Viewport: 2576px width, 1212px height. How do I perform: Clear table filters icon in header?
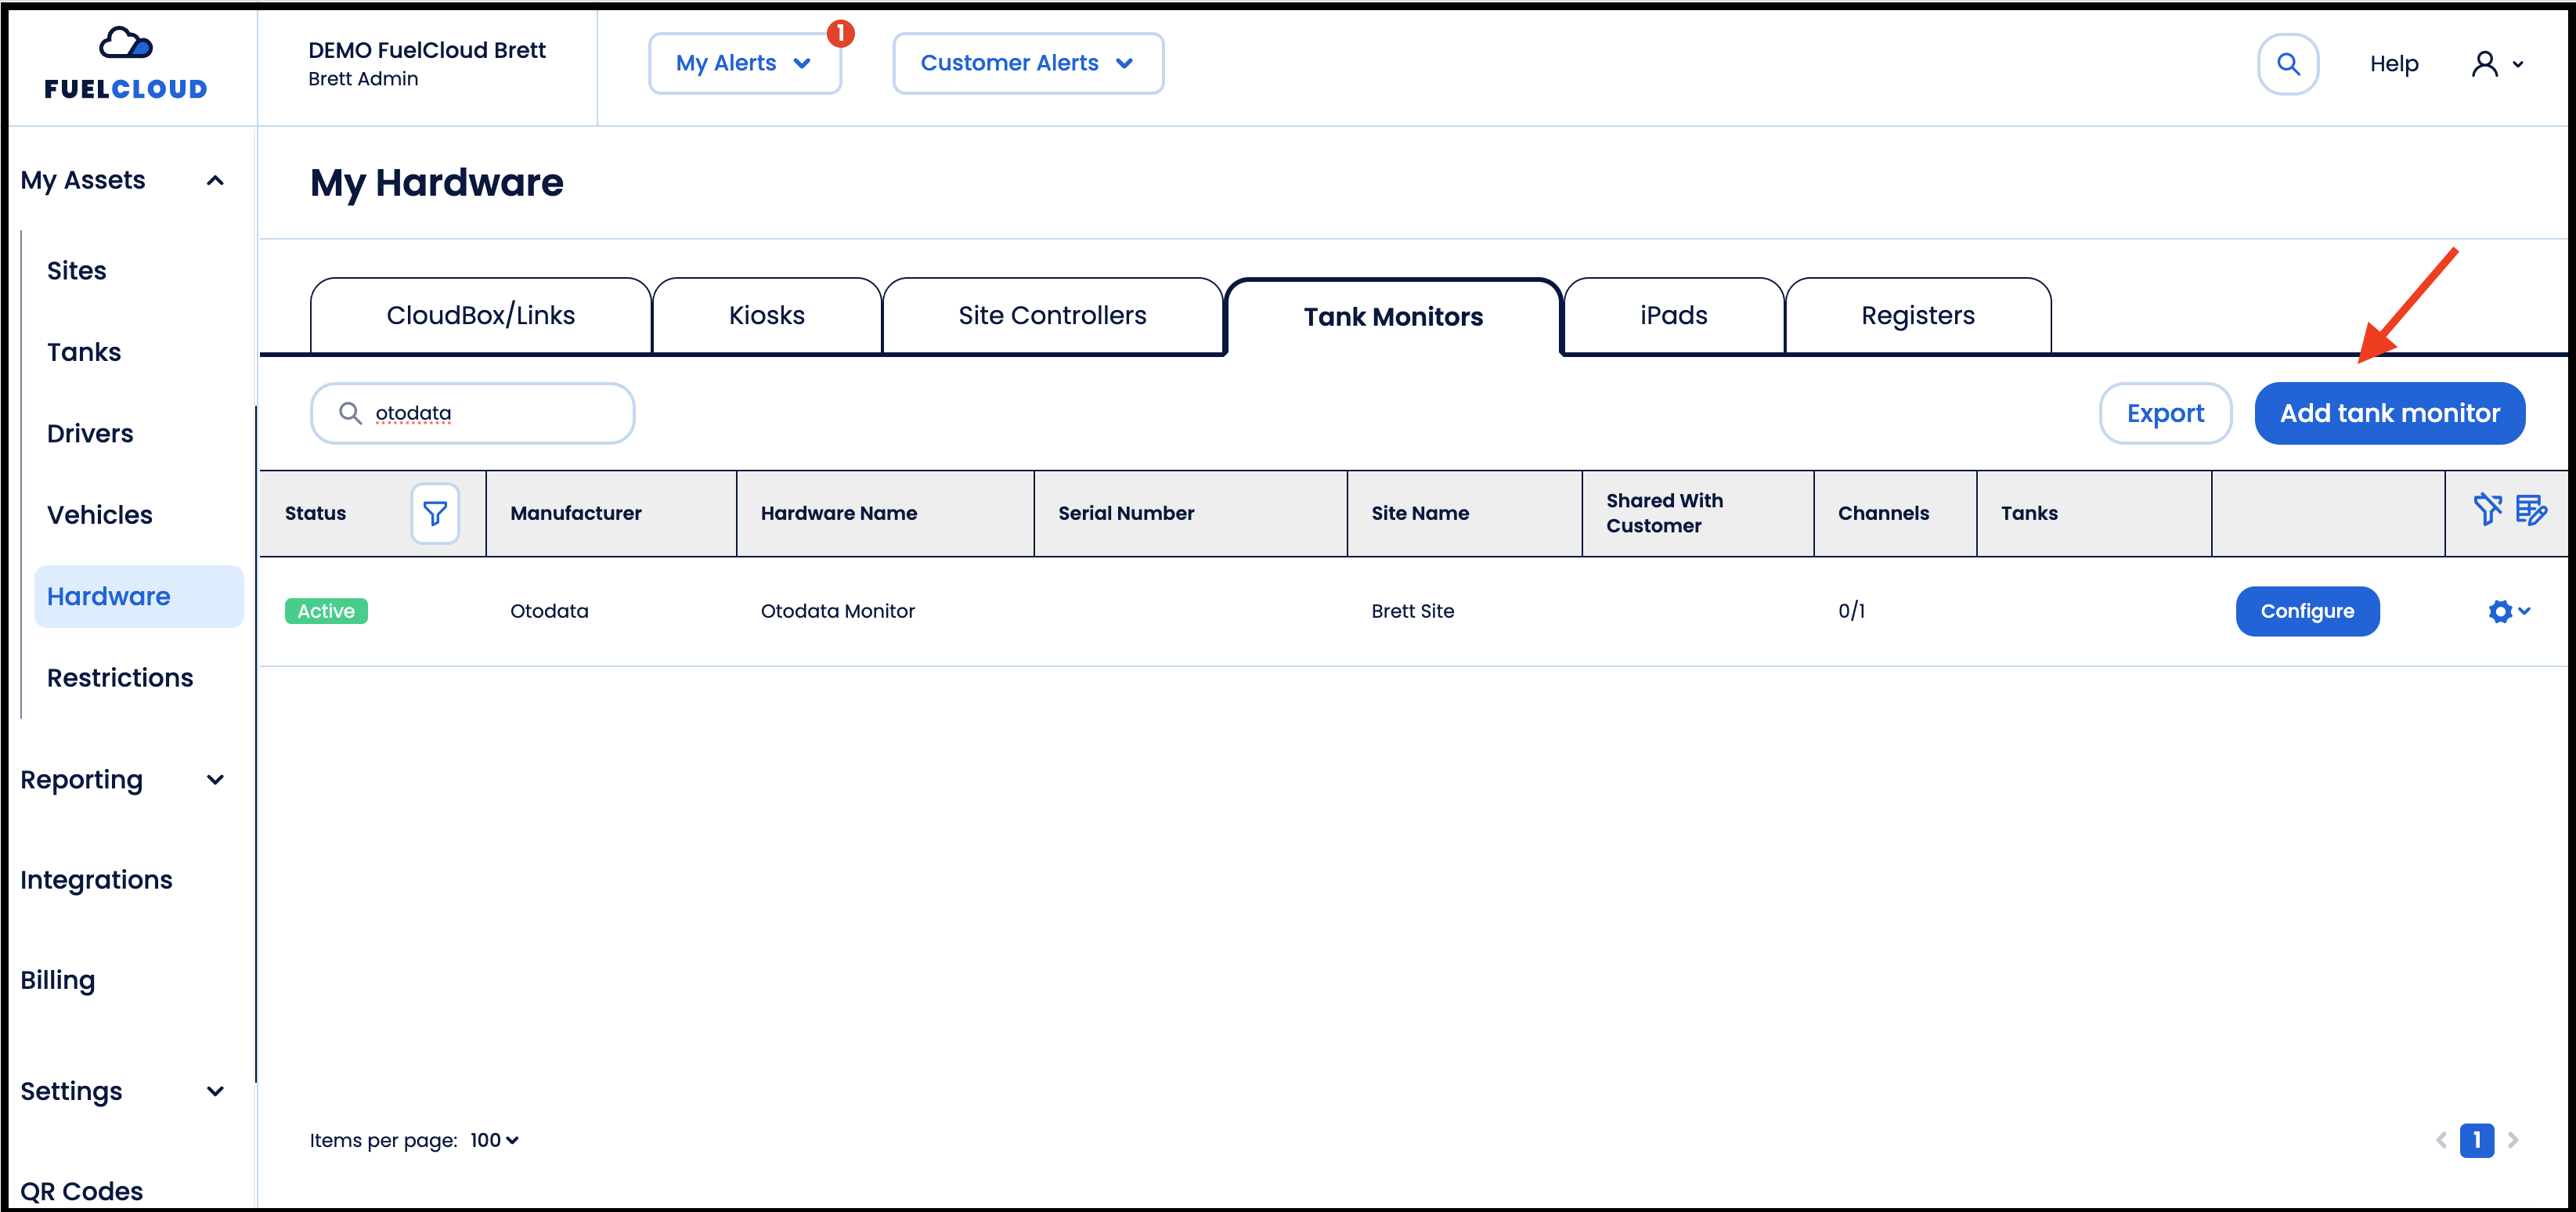pos(2487,510)
